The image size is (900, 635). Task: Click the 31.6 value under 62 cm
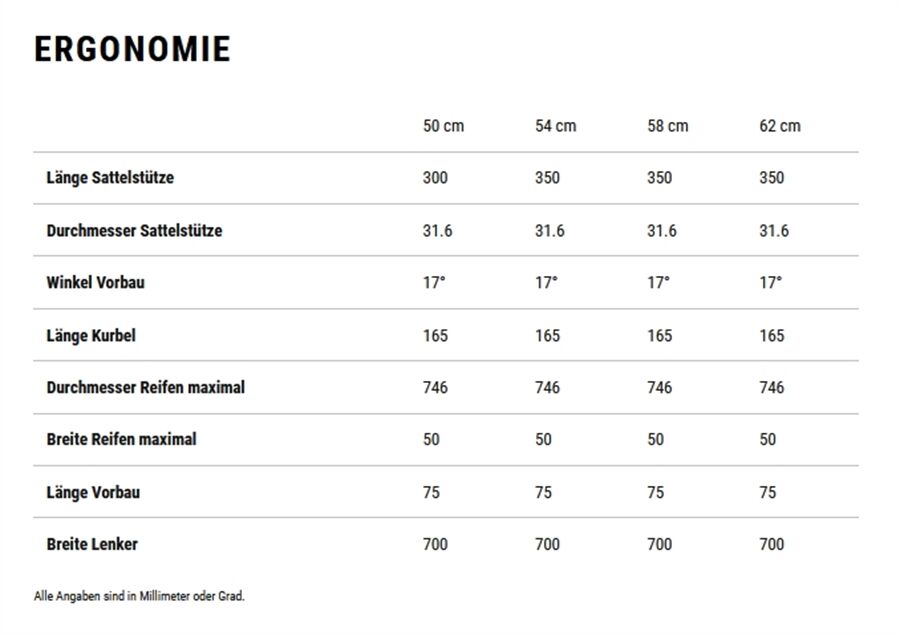(x=774, y=231)
